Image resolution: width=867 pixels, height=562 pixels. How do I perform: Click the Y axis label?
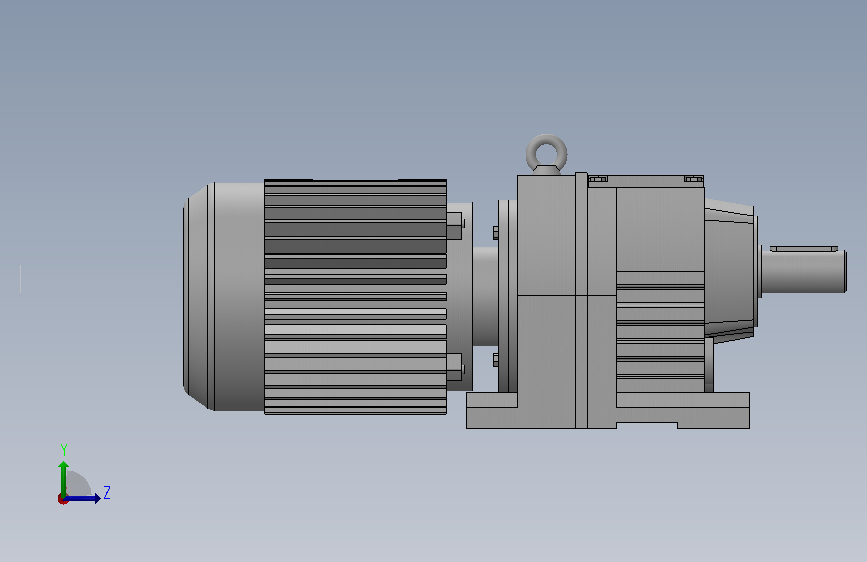click(64, 450)
